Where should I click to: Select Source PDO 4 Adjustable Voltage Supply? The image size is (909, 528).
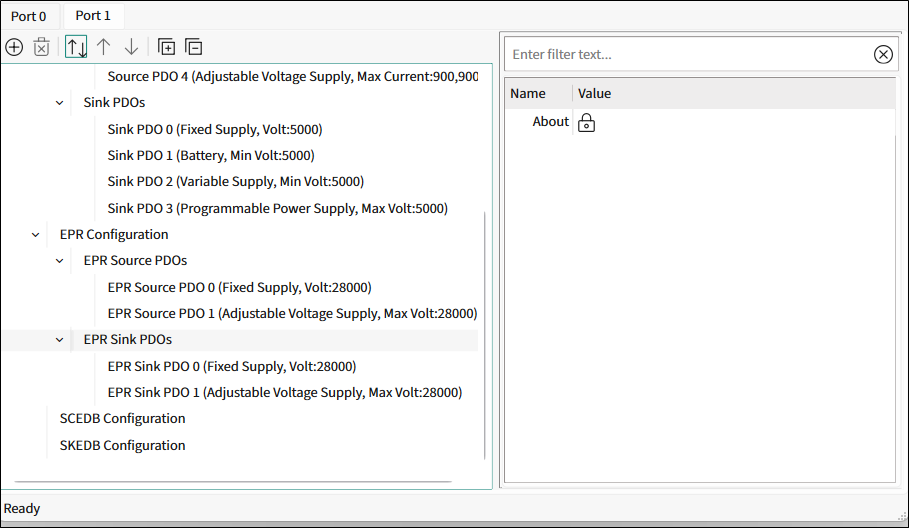click(x=293, y=77)
